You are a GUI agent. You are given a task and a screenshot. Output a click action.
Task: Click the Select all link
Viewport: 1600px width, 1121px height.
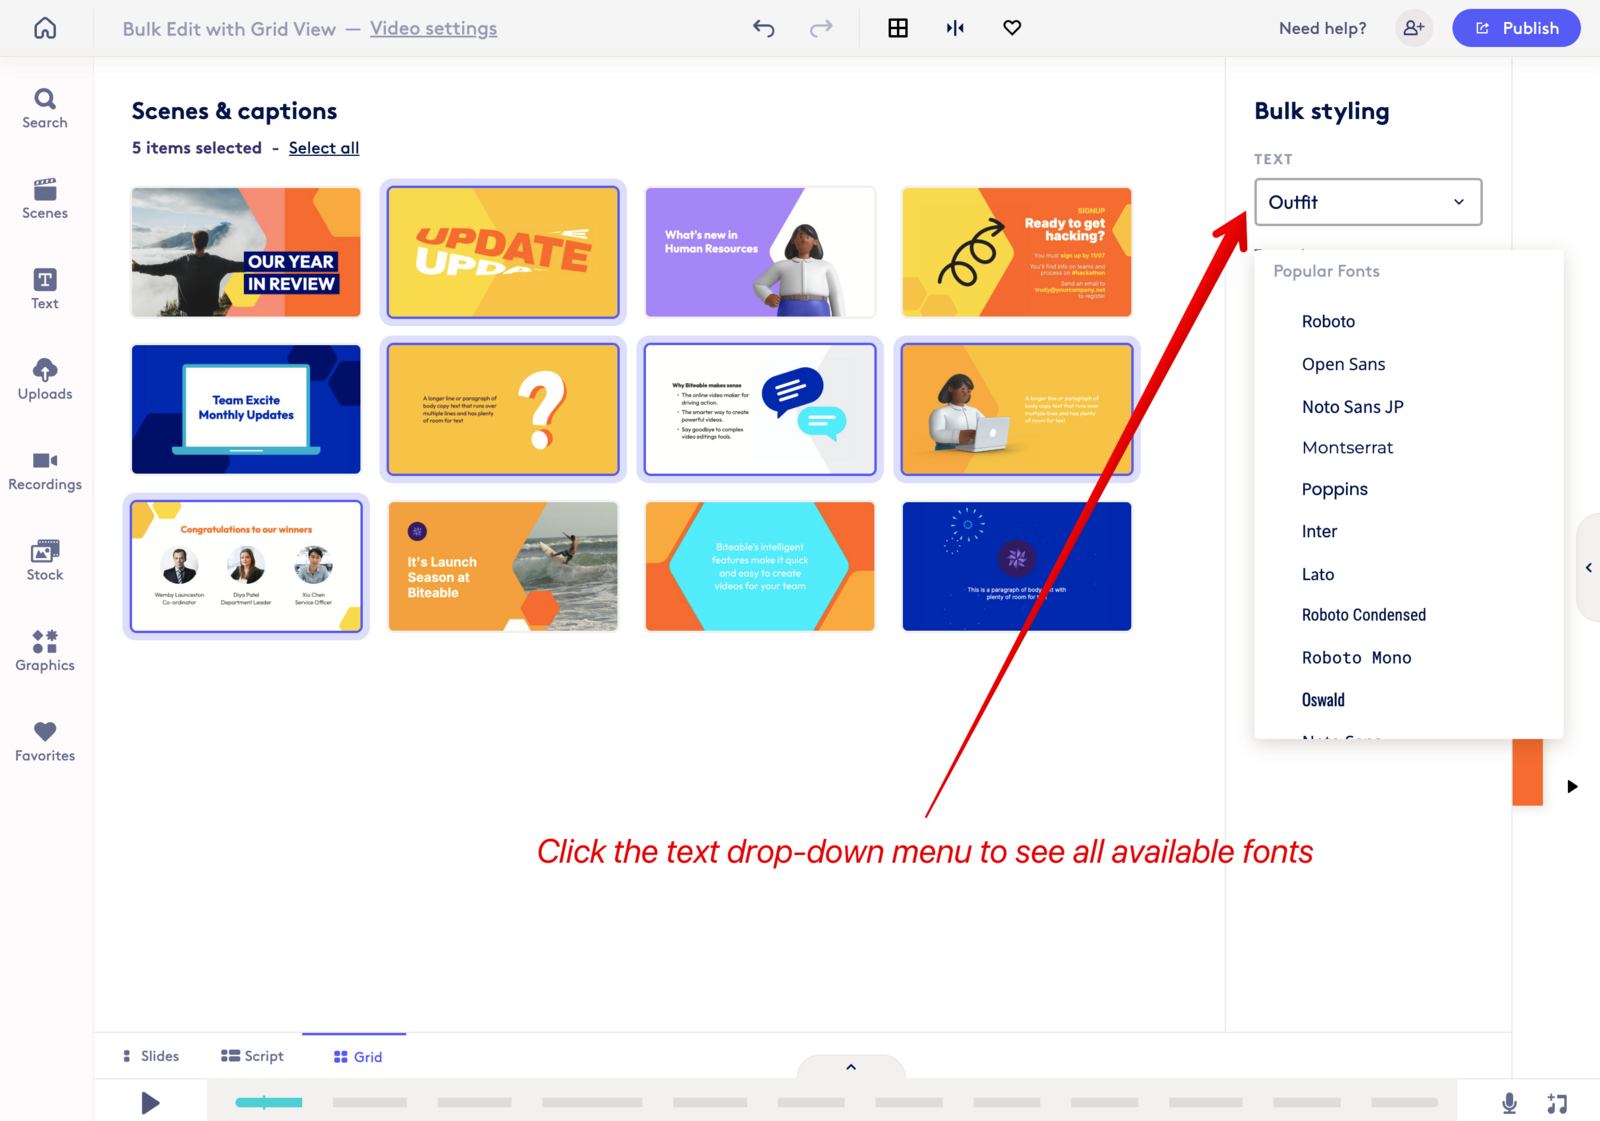tap(324, 148)
